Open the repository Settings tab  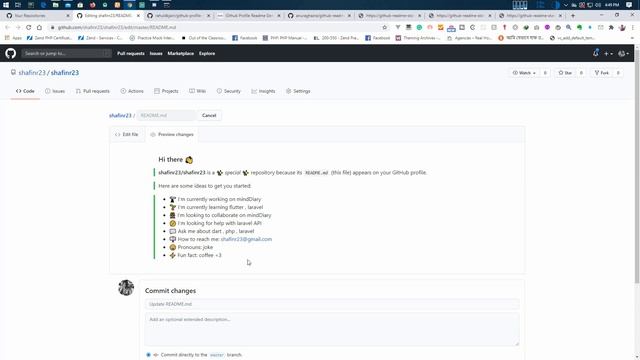pos(298,91)
